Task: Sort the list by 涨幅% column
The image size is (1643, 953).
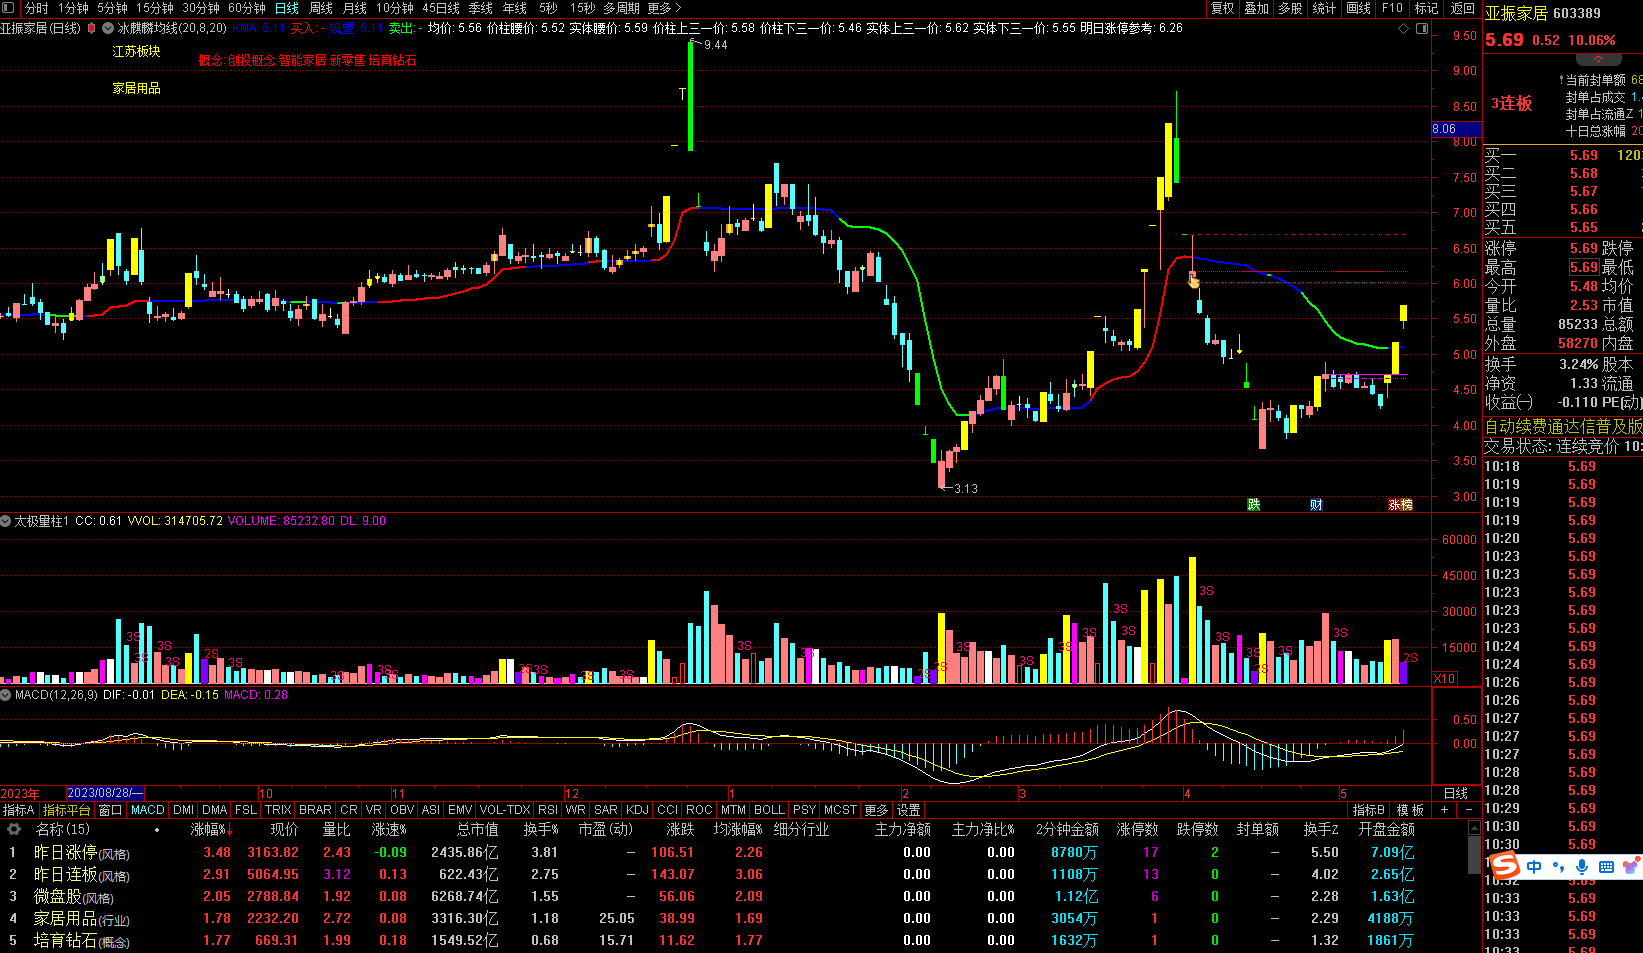Action: click(x=212, y=829)
